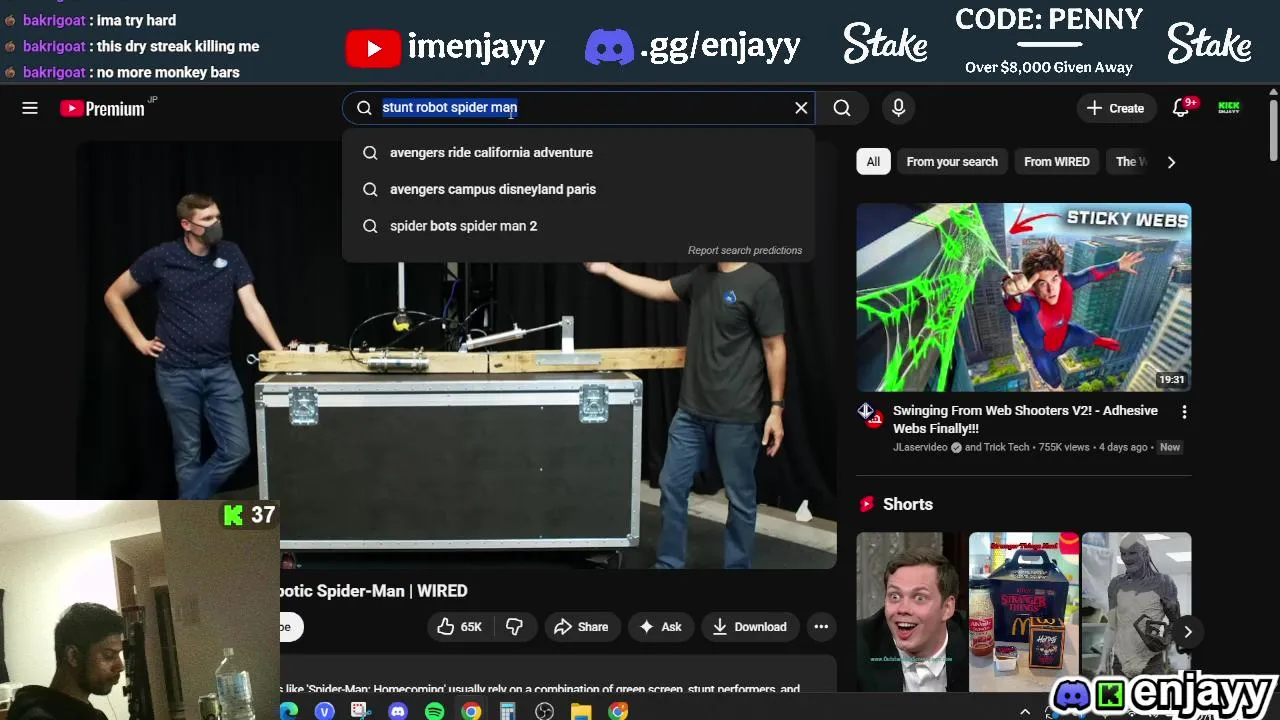Show hidden system tray icons chevron
The image size is (1280, 720).
click(1024, 712)
